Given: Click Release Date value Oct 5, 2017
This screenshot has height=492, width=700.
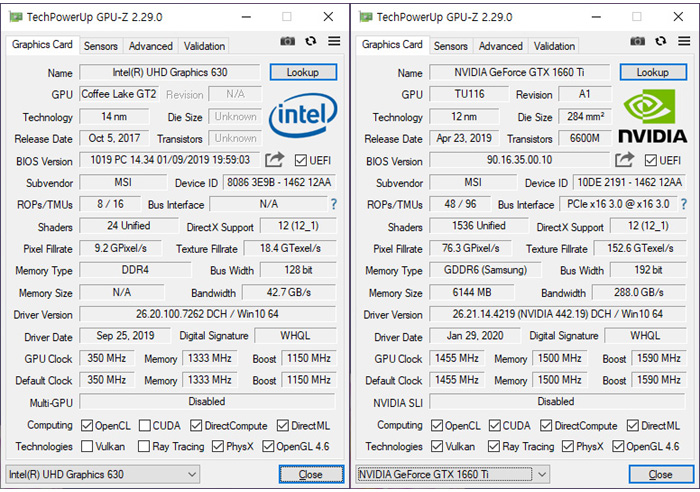Looking at the screenshot, I should pyautogui.click(x=114, y=138).
